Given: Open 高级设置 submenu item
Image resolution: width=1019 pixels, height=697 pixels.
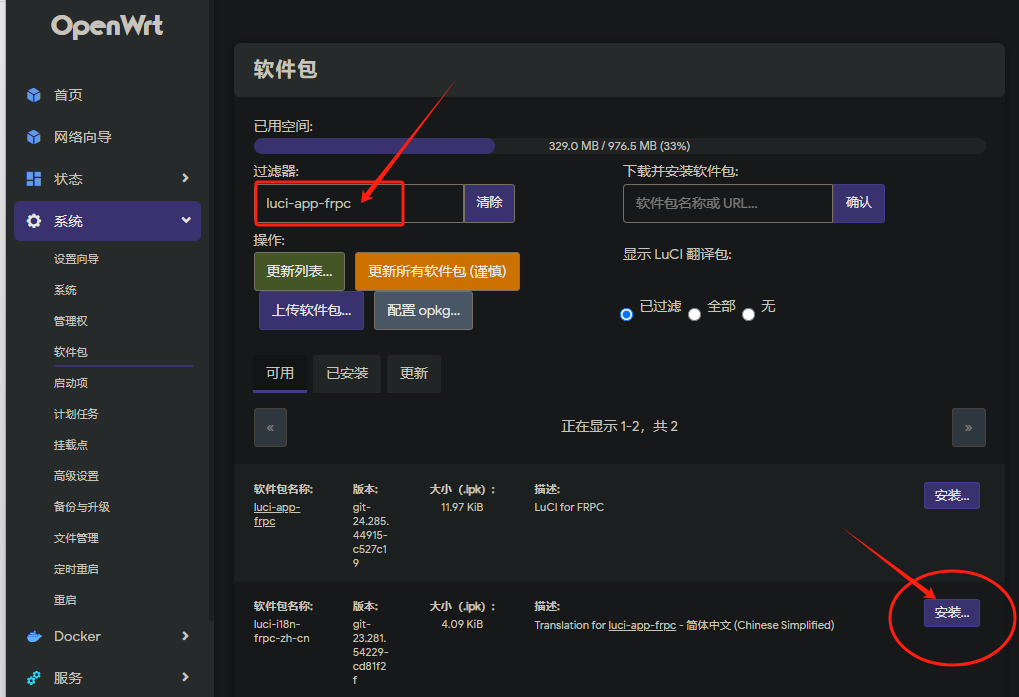Looking at the screenshot, I should click(x=76, y=476).
